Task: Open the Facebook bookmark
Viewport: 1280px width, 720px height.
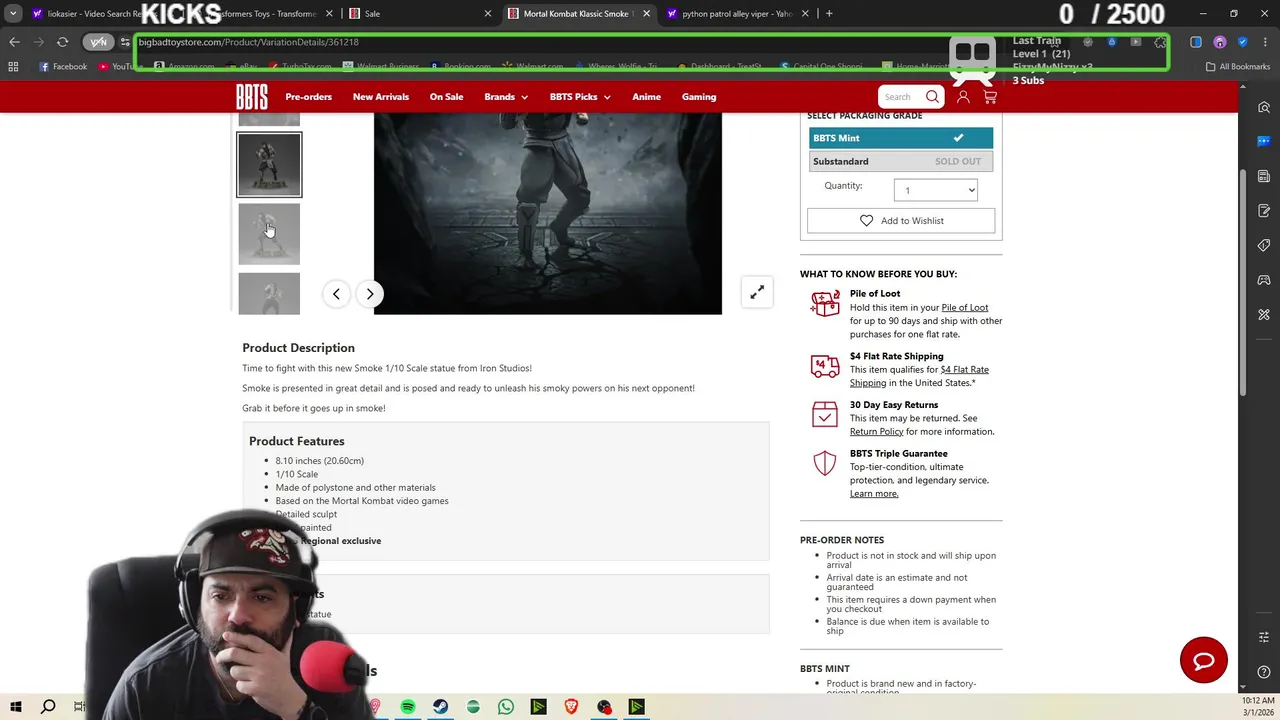Action: 63,67
